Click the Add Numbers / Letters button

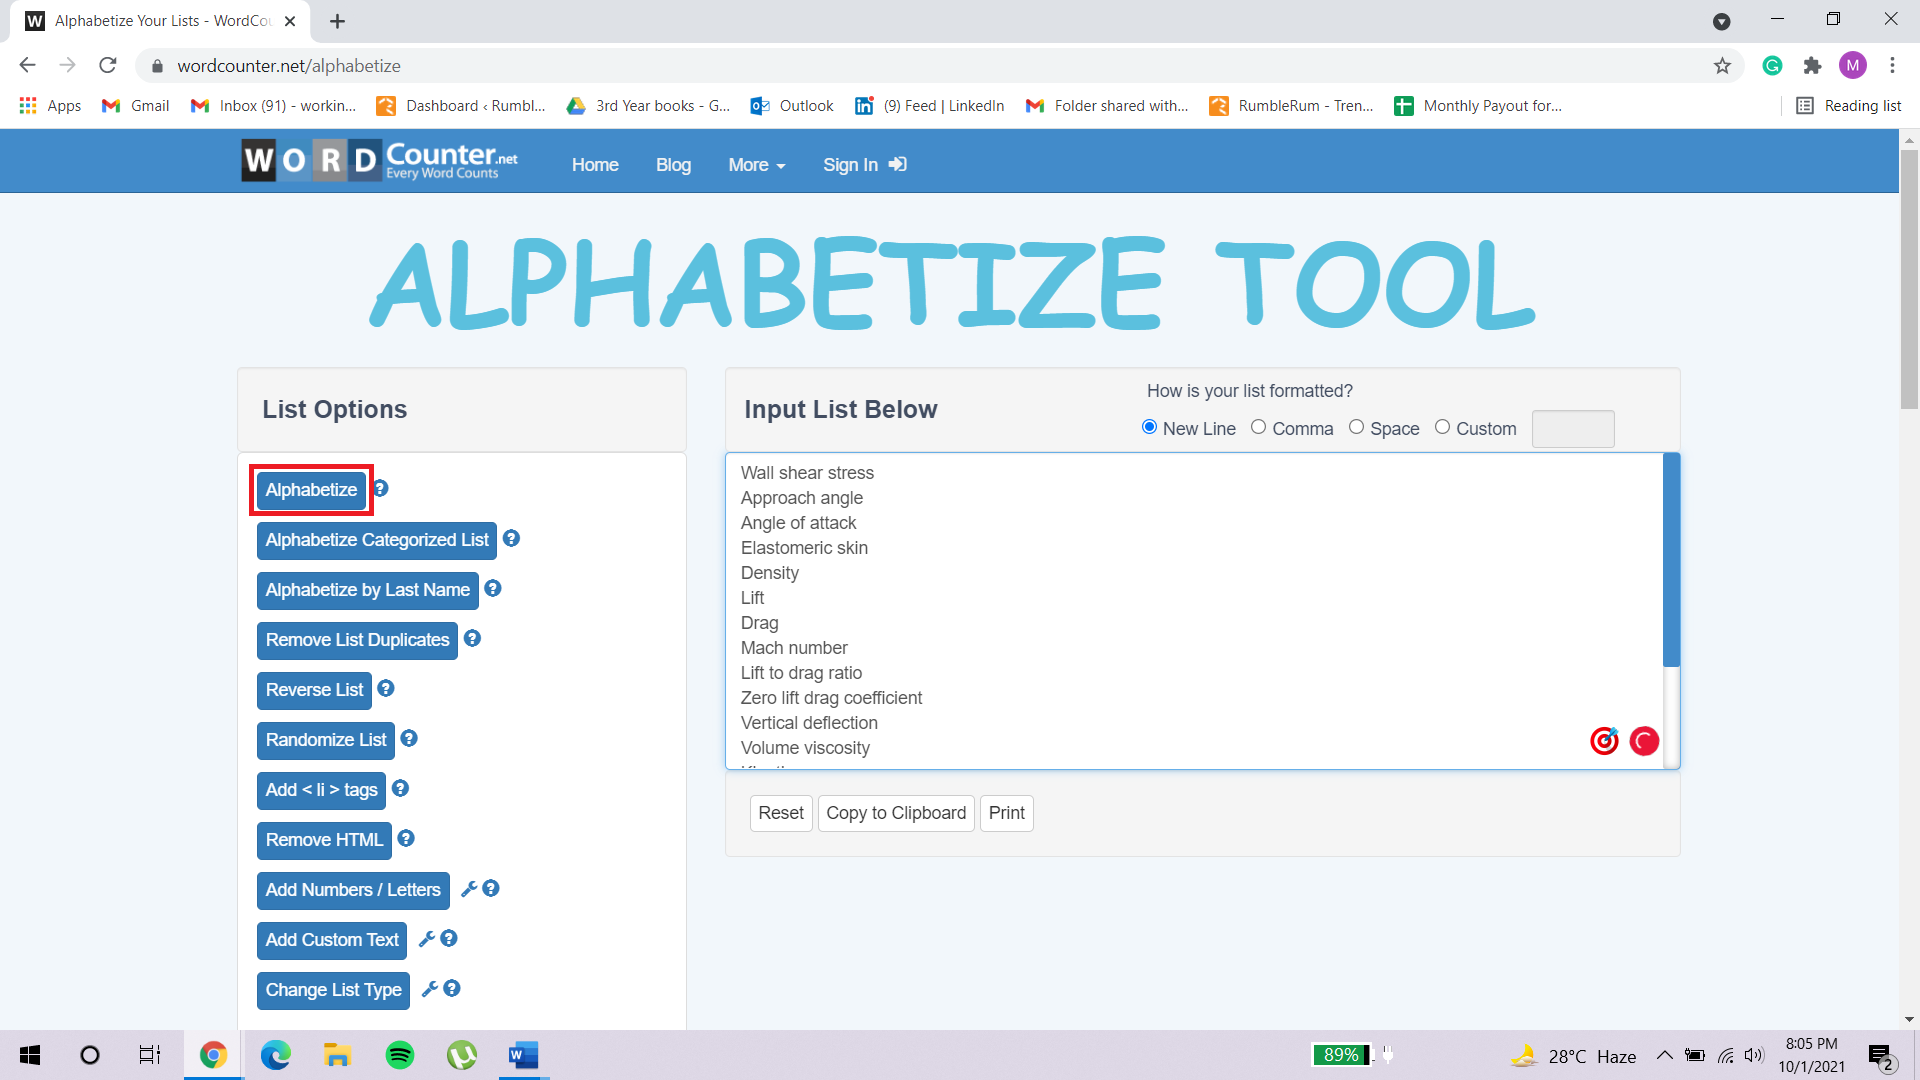pyautogui.click(x=353, y=890)
